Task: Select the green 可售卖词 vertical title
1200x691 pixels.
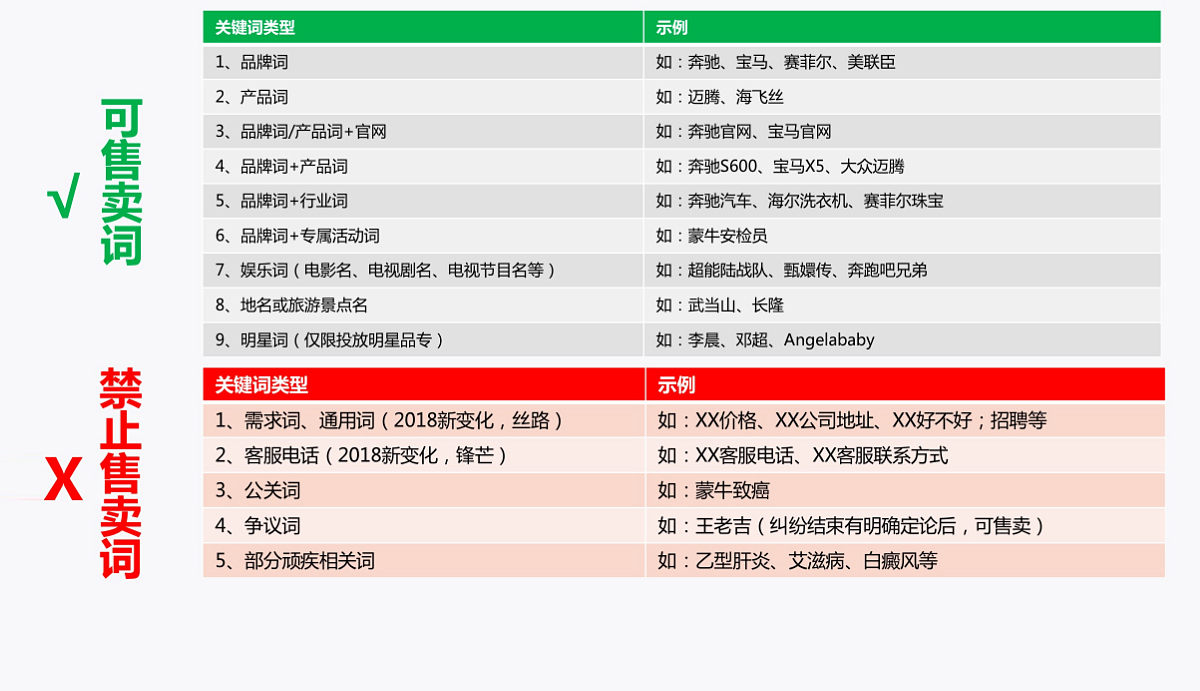Action: pos(122,182)
